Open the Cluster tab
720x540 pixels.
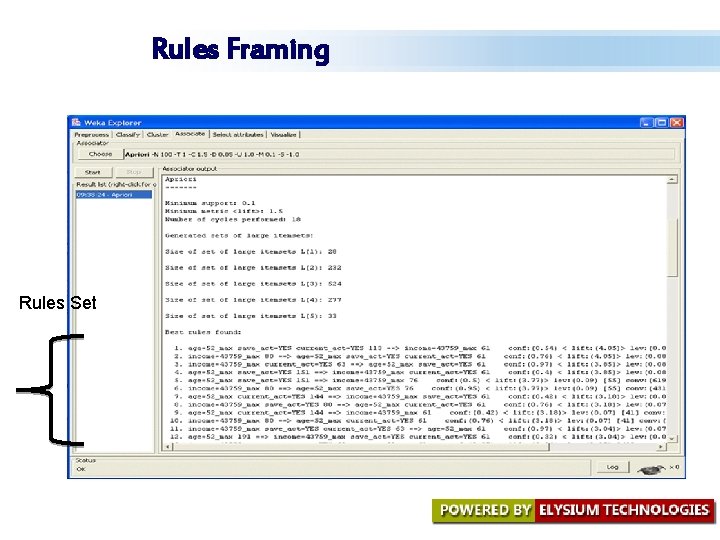click(158, 135)
